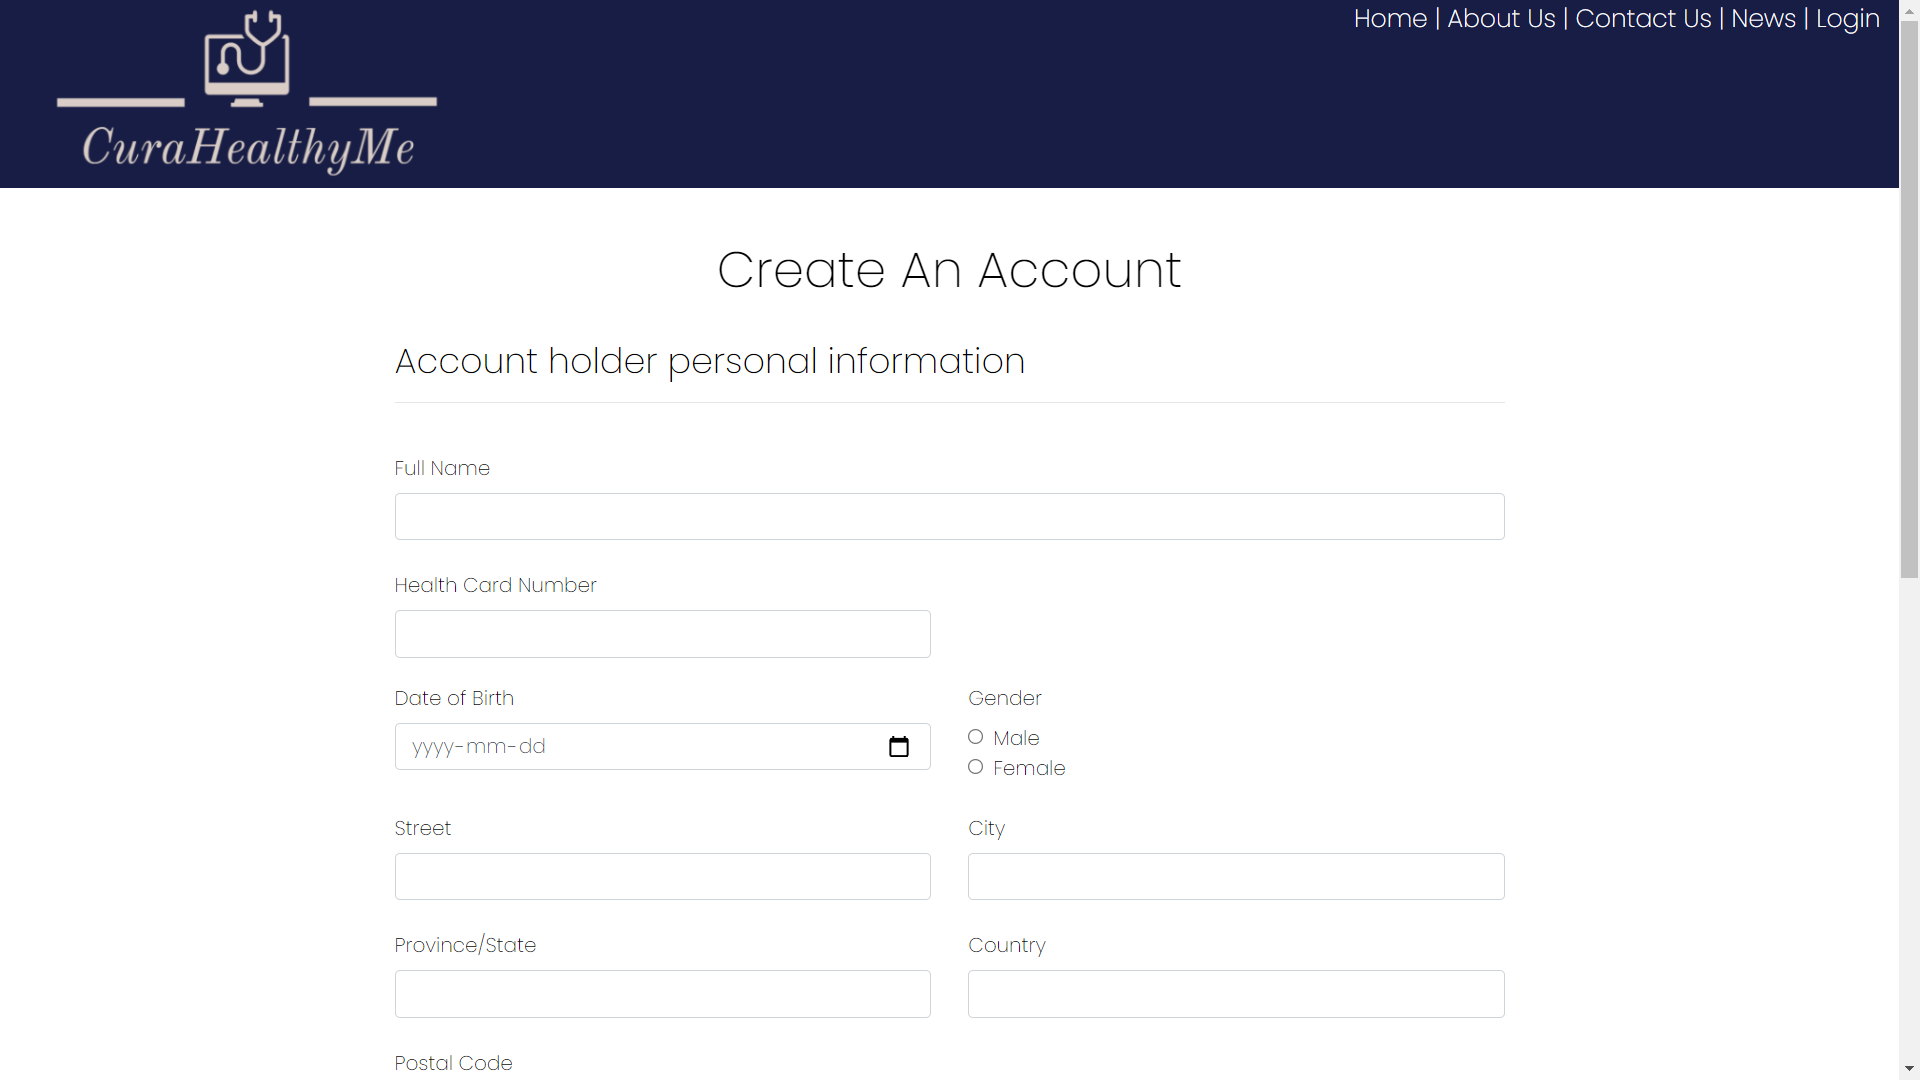The width and height of the screenshot is (1920, 1080).
Task: Click the Health Card Number field
Action: 662,633
